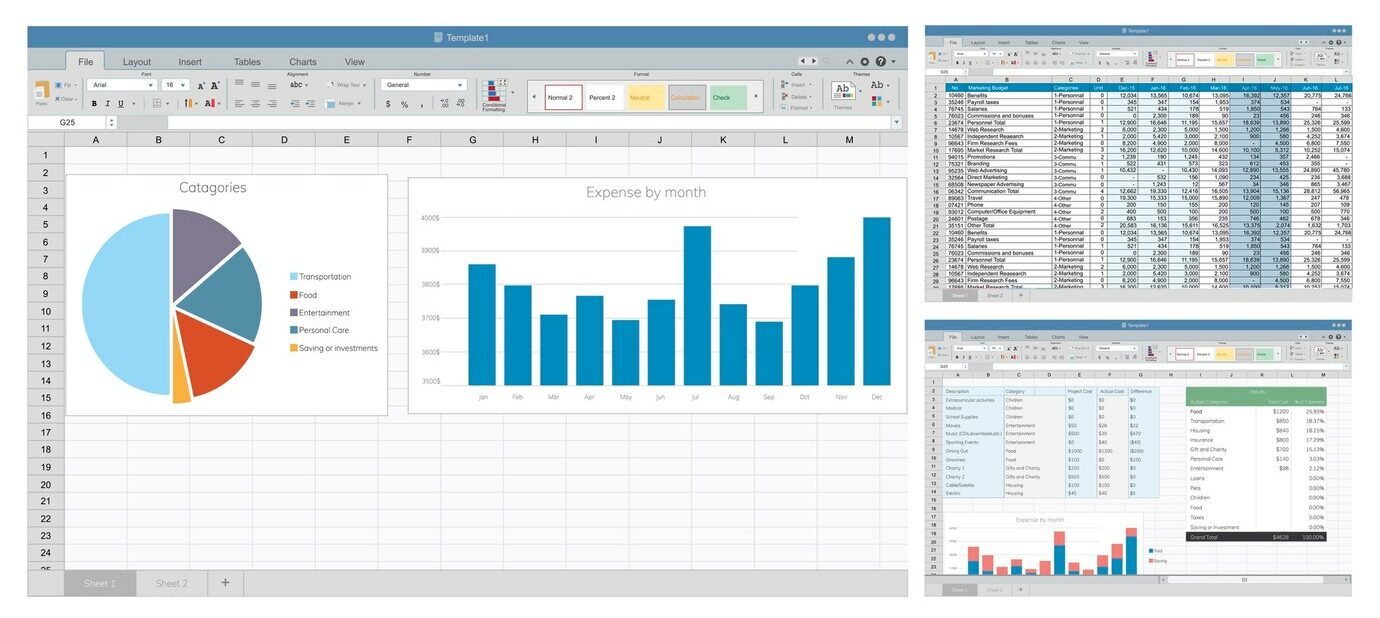Open the theme fonts Ab dropdown

pyautogui.click(x=881, y=85)
